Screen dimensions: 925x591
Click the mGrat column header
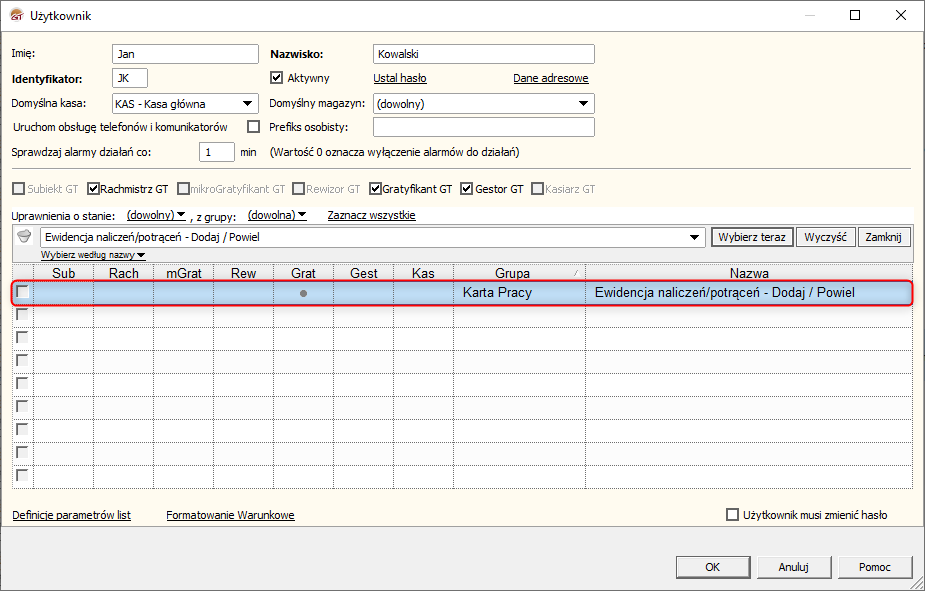click(184, 273)
